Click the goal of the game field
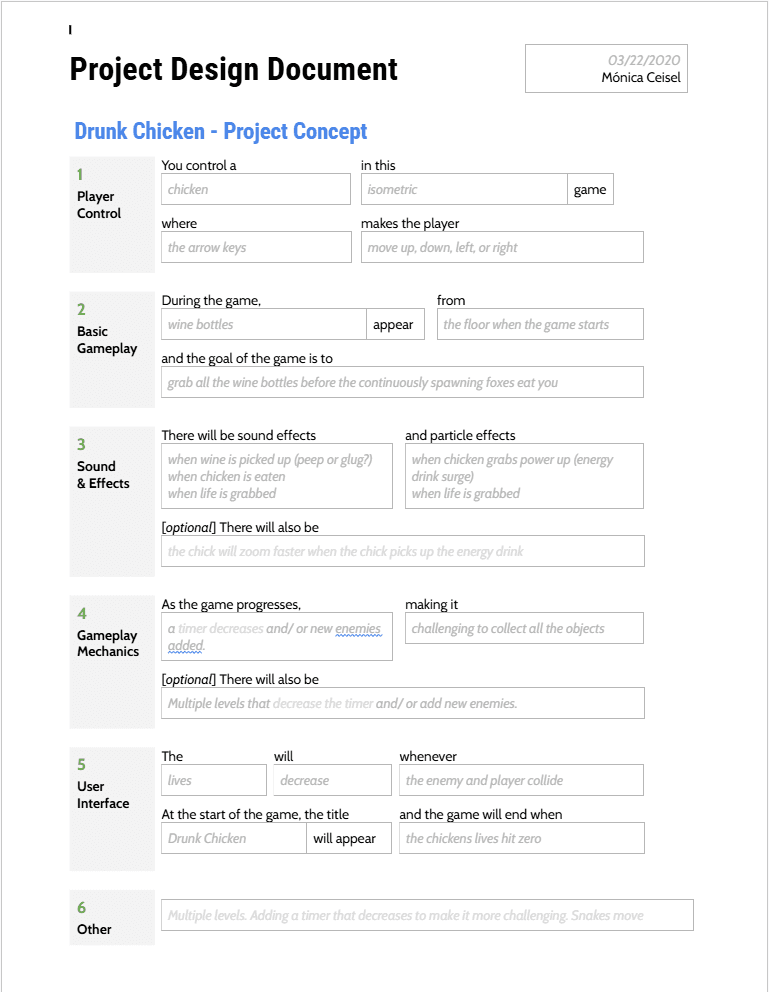This screenshot has height=992, width=769. (x=402, y=382)
